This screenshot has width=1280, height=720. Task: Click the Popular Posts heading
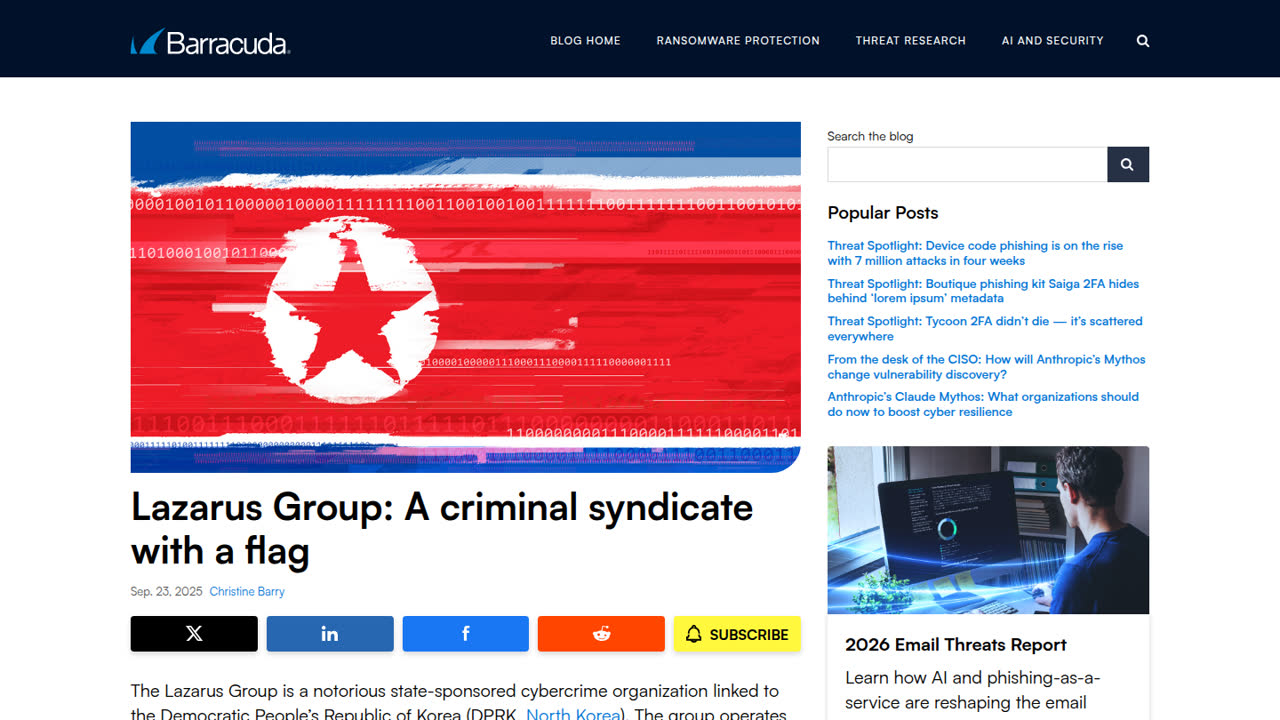(883, 213)
